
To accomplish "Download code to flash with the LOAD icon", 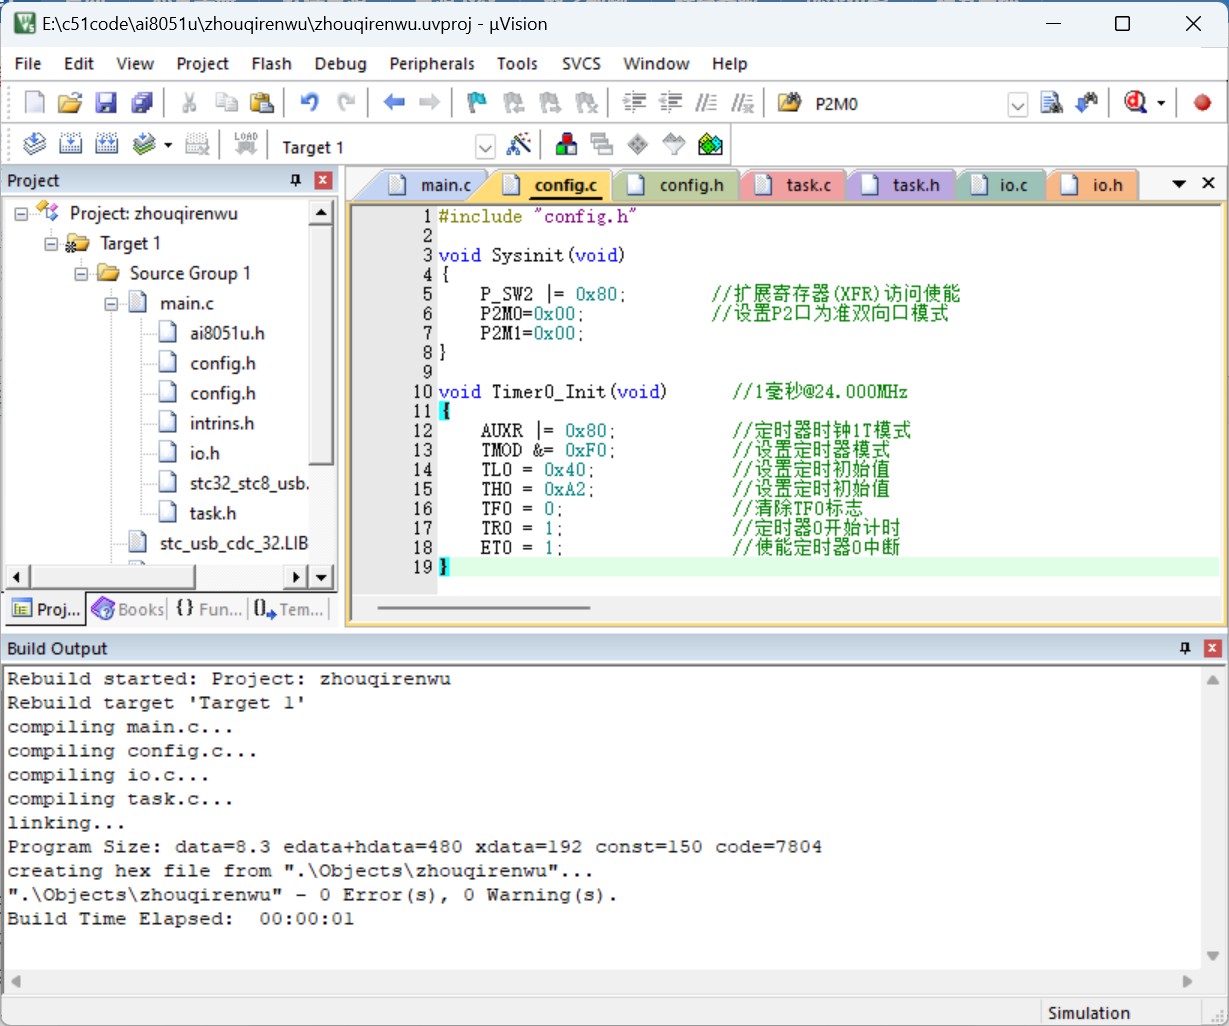I will 246,145.
